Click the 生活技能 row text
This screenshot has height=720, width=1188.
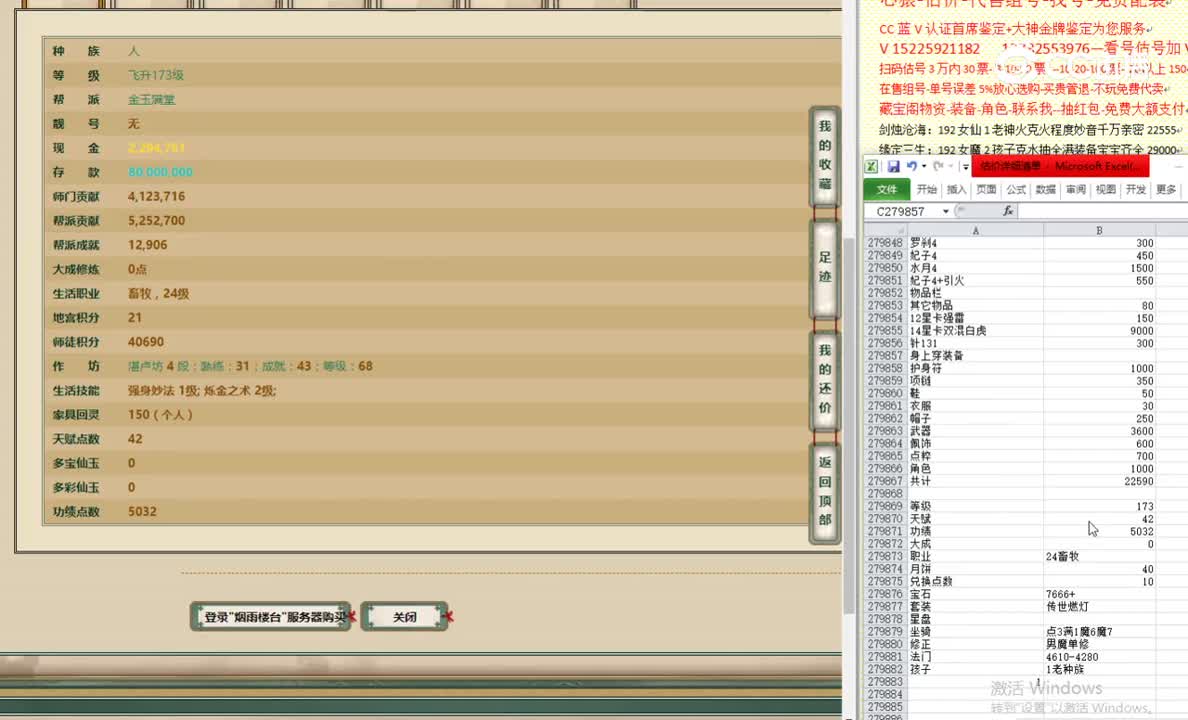click(x=202, y=390)
